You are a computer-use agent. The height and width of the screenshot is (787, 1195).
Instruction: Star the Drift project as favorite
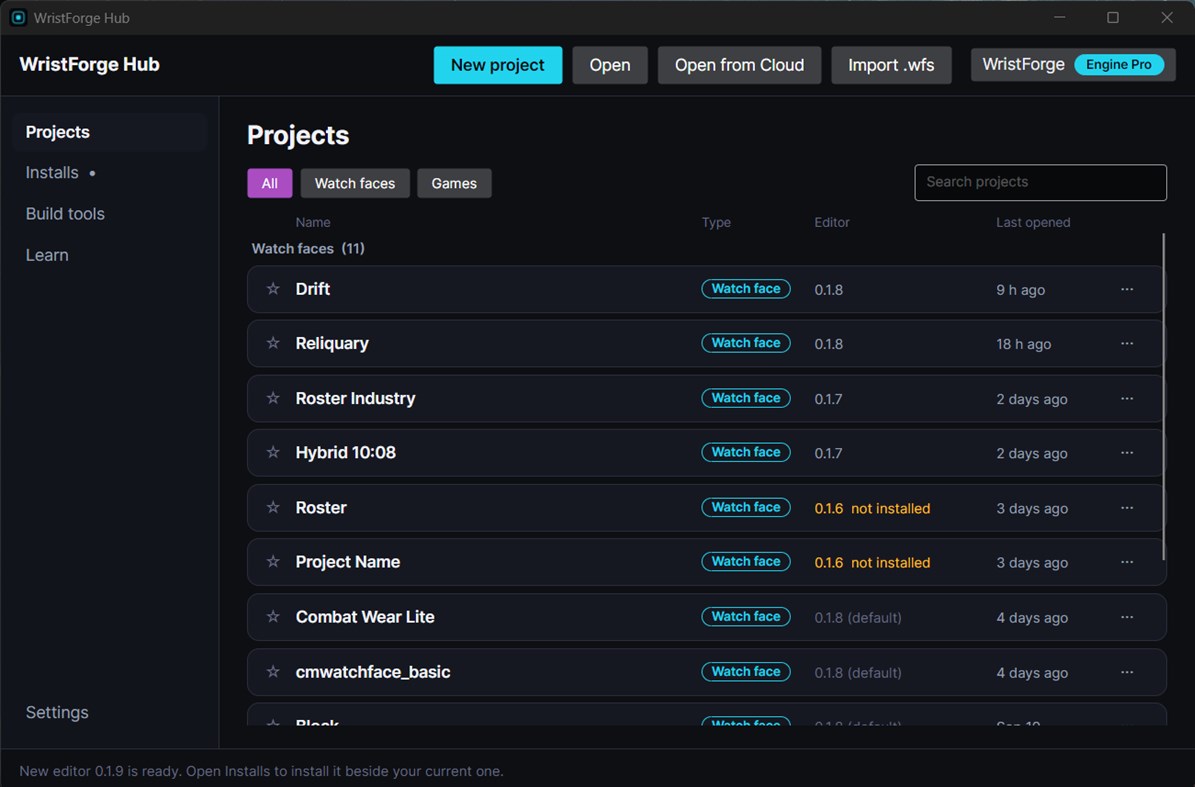[x=273, y=289]
